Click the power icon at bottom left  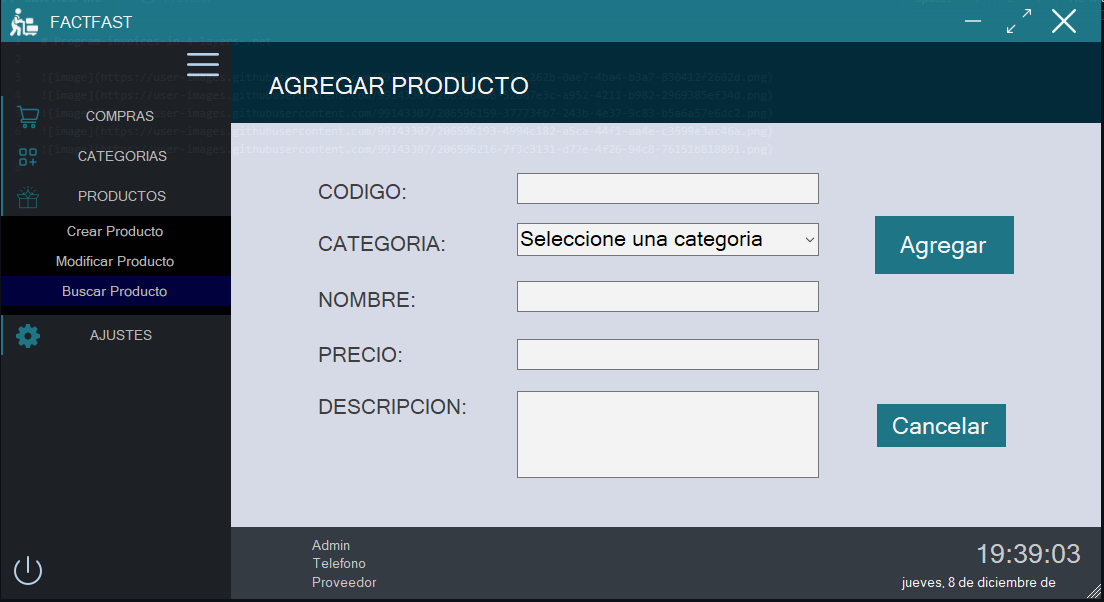[x=27, y=570]
